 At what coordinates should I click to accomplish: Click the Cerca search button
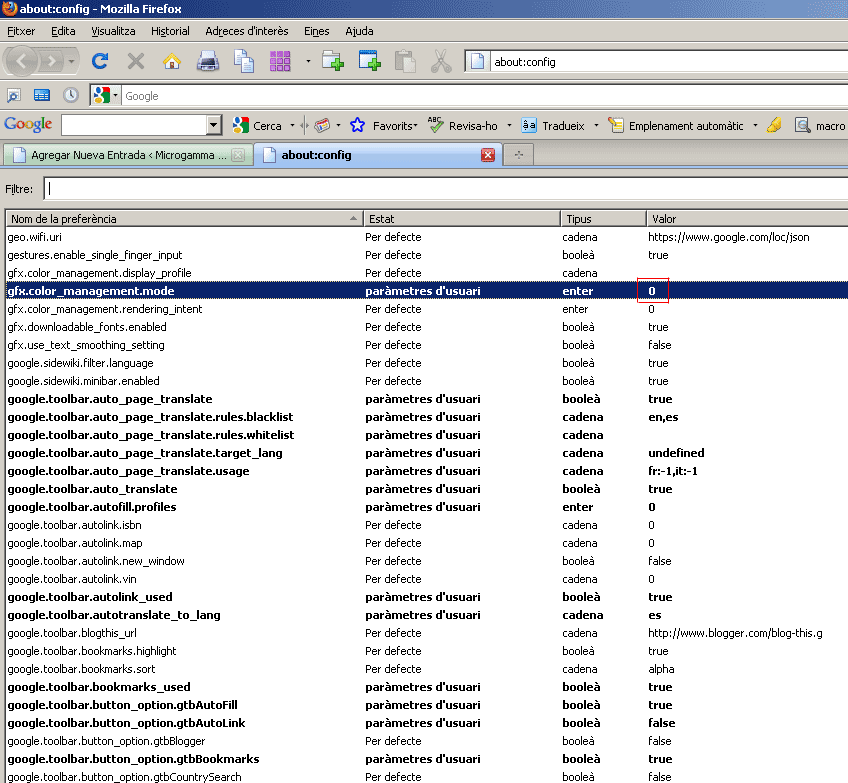coord(257,125)
